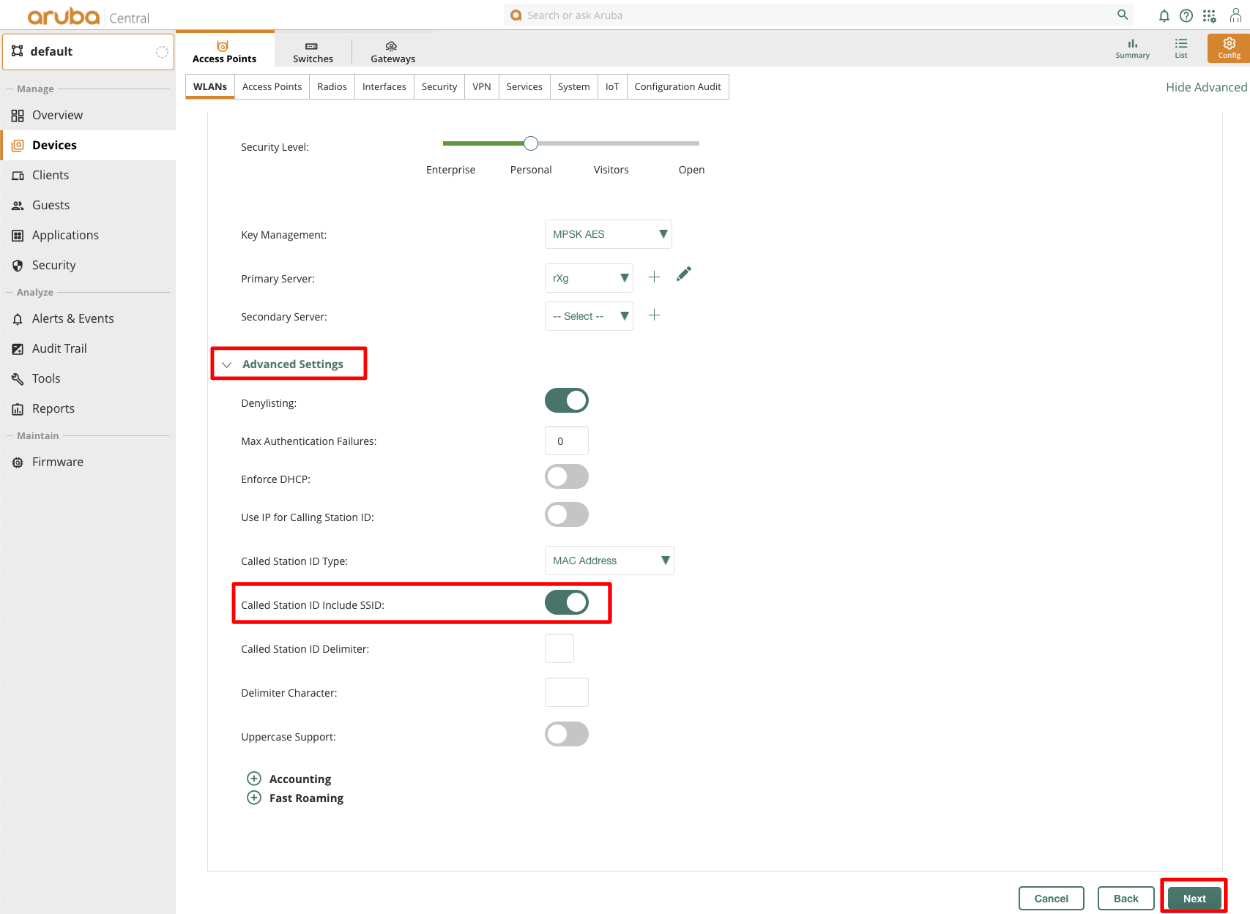Click the pencil icon to edit Primary Server
This screenshot has width=1250, height=914.
(x=684, y=274)
